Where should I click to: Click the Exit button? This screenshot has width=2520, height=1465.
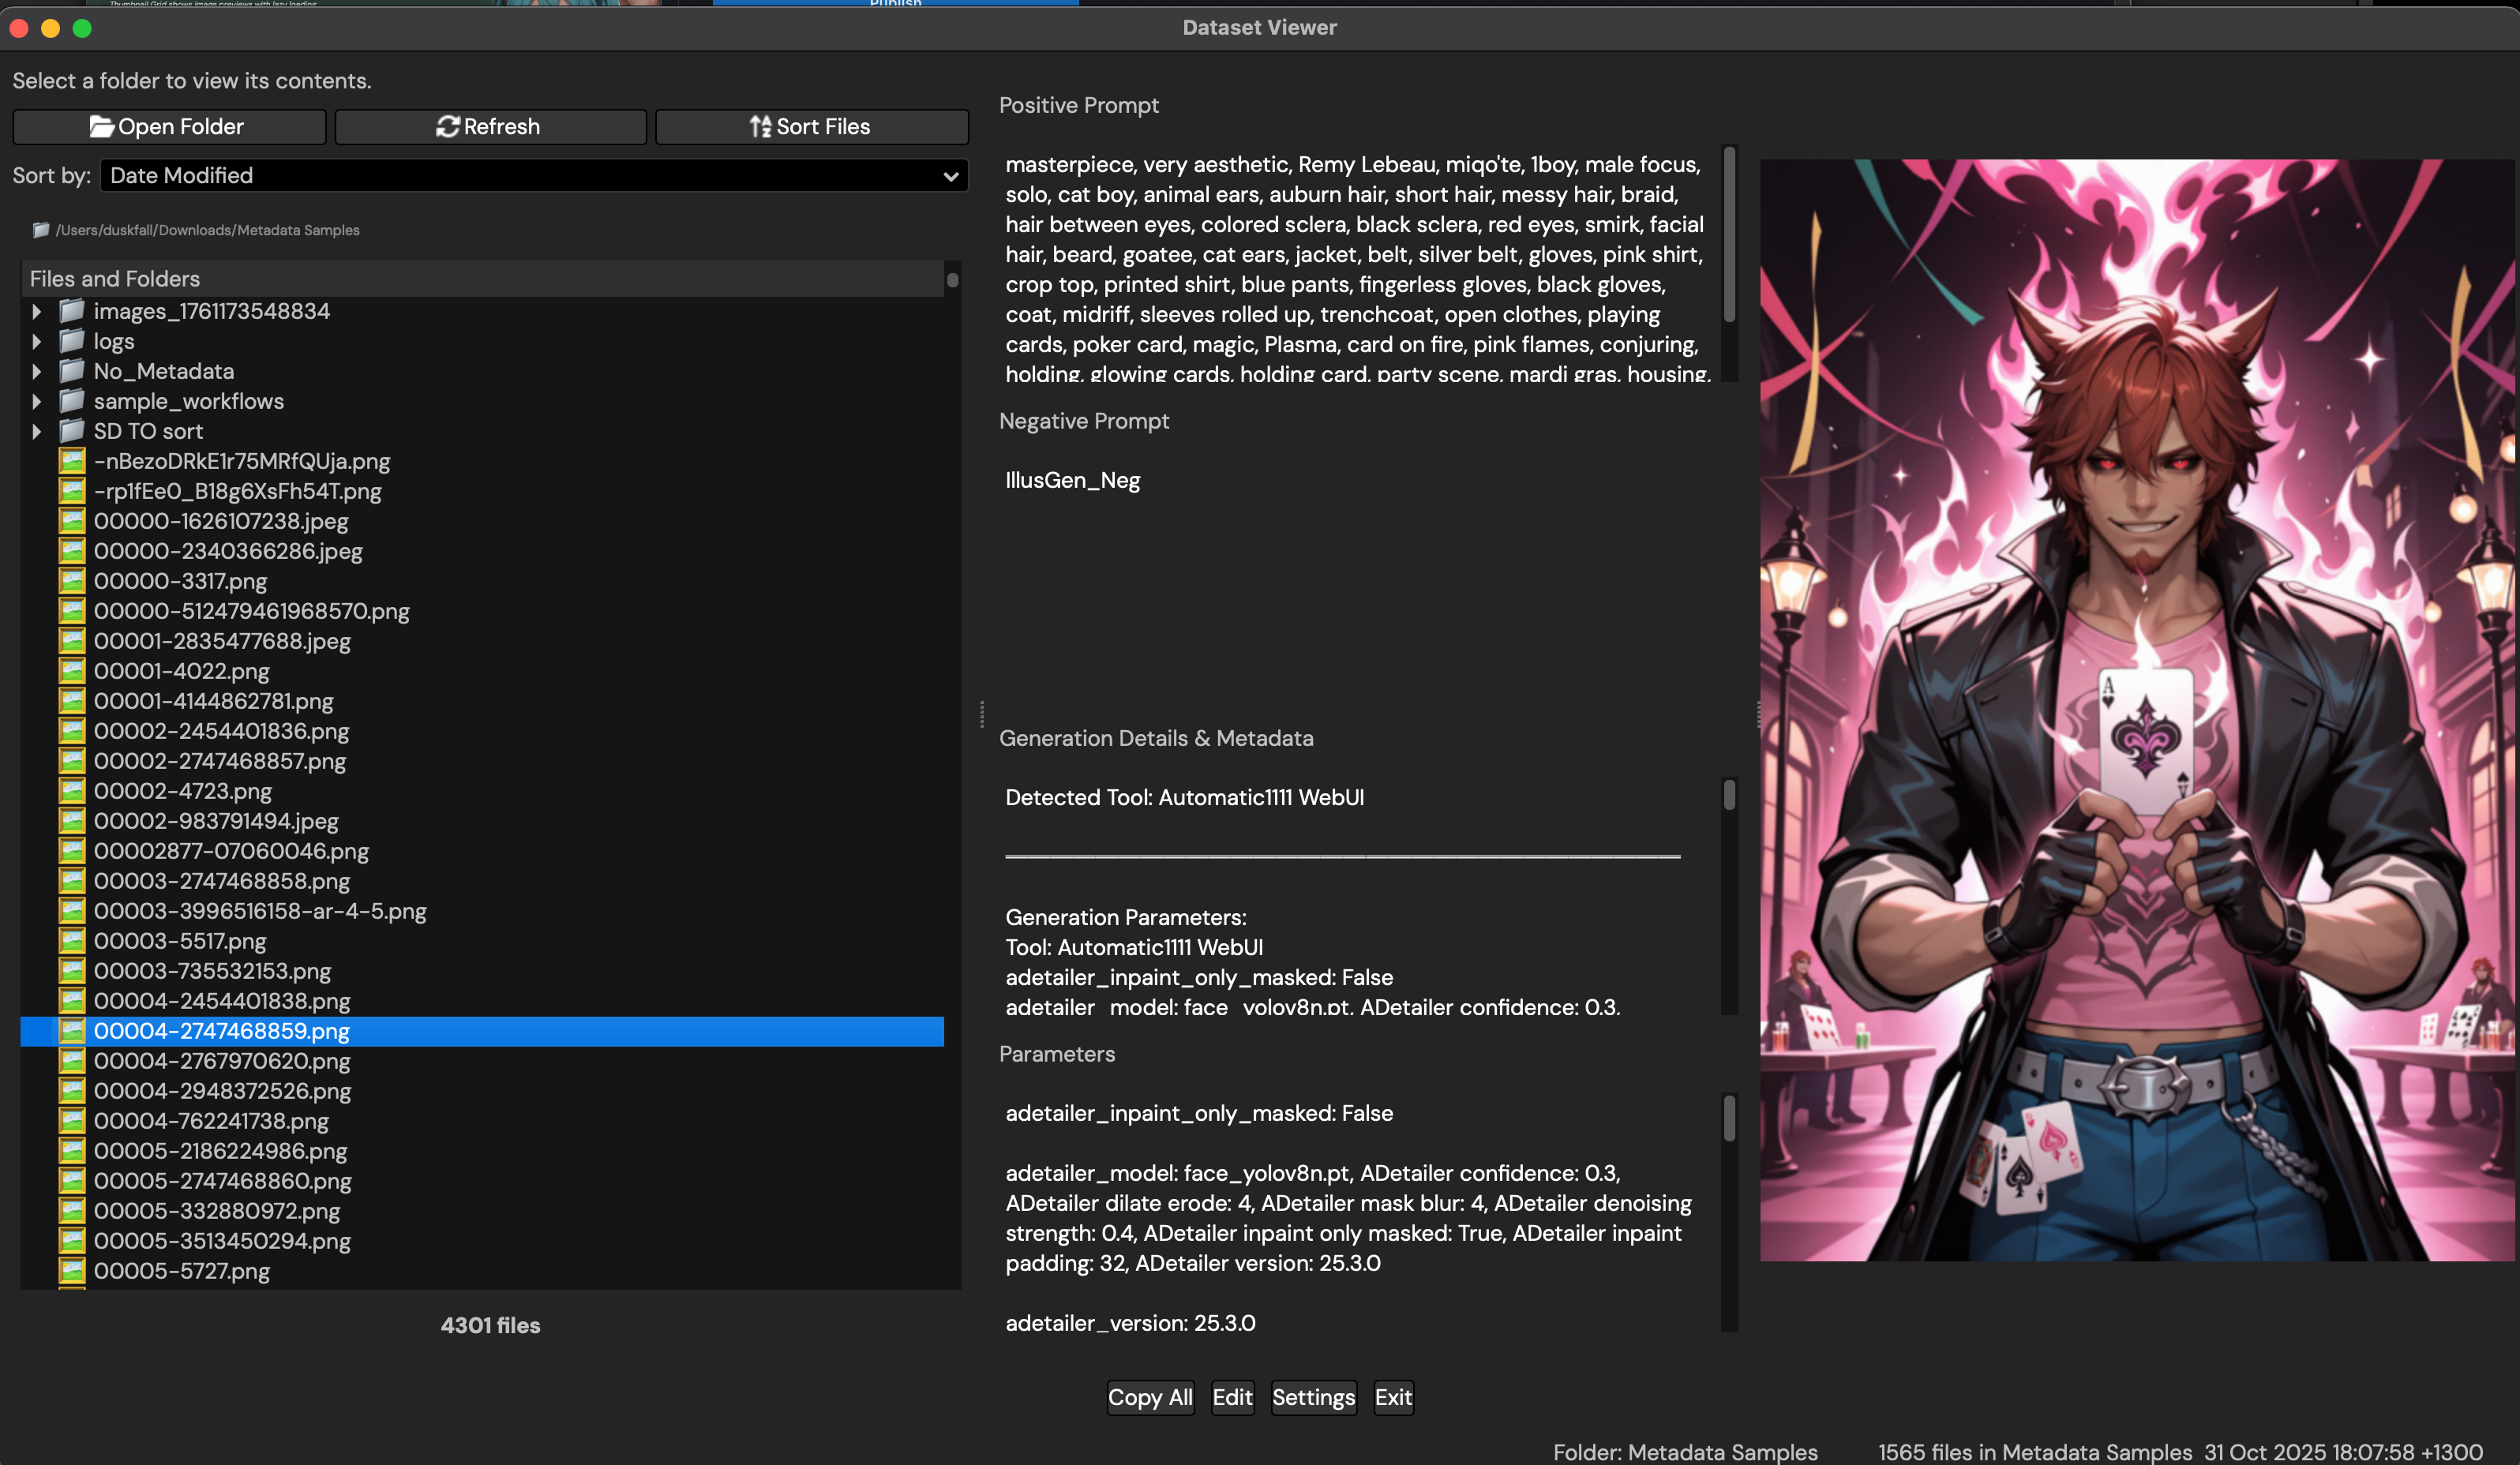tap(1393, 1397)
